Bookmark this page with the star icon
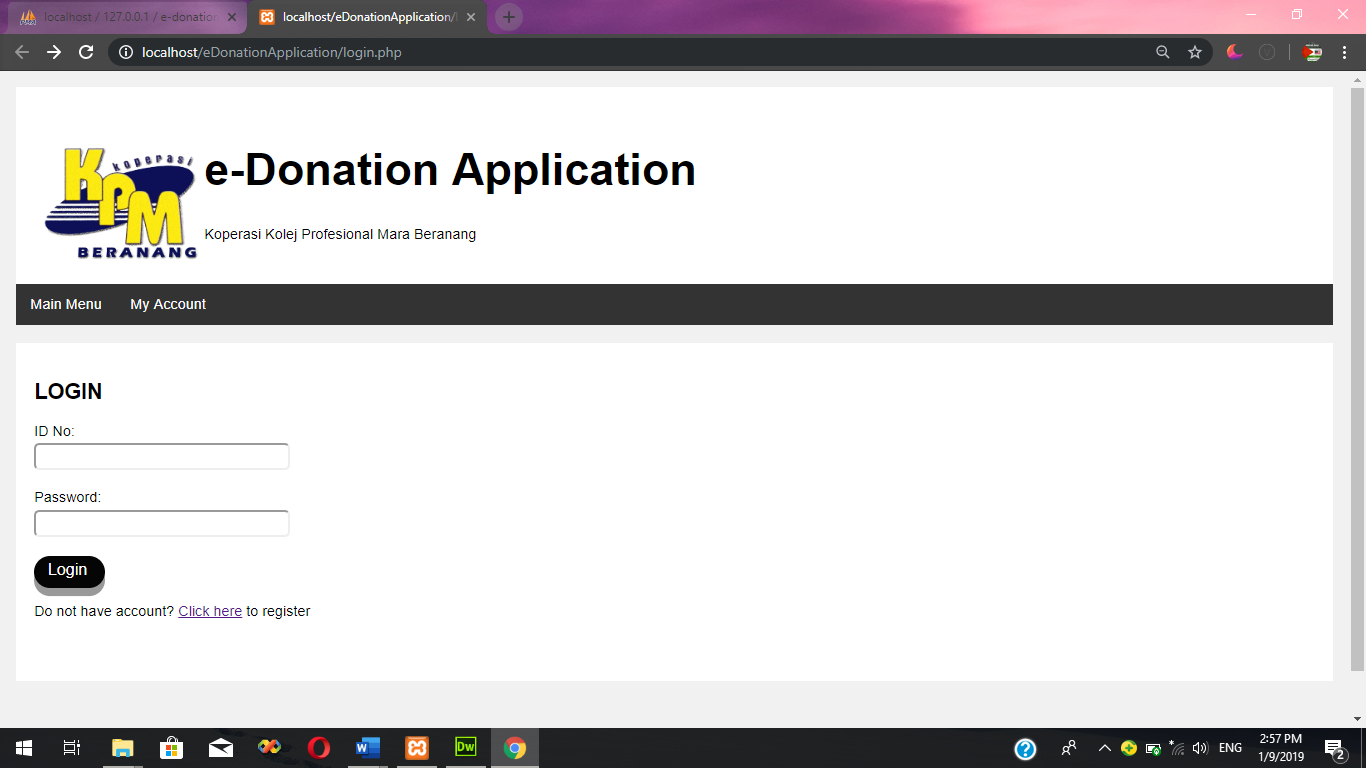1366x768 pixels. (1195, 51)
